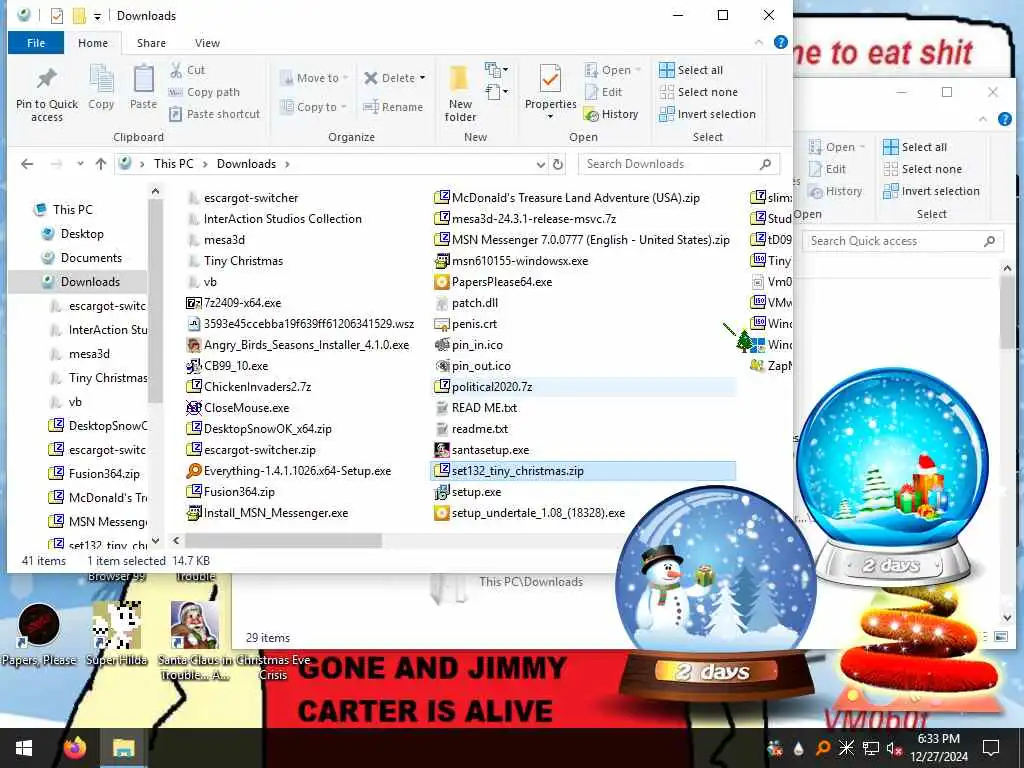
Task: Open the Easy access dropdown
Action: (x=496, y=92)
